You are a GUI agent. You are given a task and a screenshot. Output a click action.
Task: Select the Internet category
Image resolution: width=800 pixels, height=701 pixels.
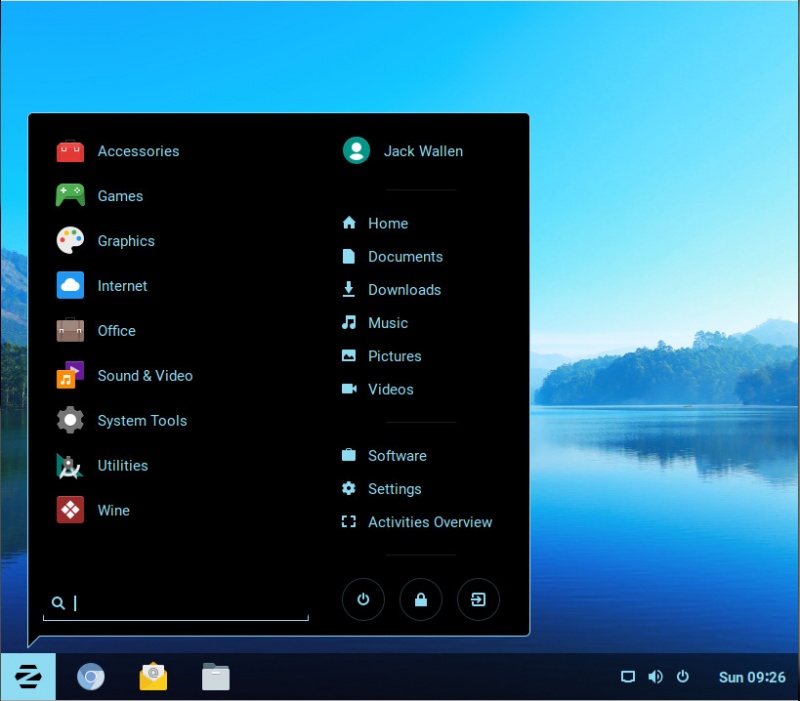122,286
